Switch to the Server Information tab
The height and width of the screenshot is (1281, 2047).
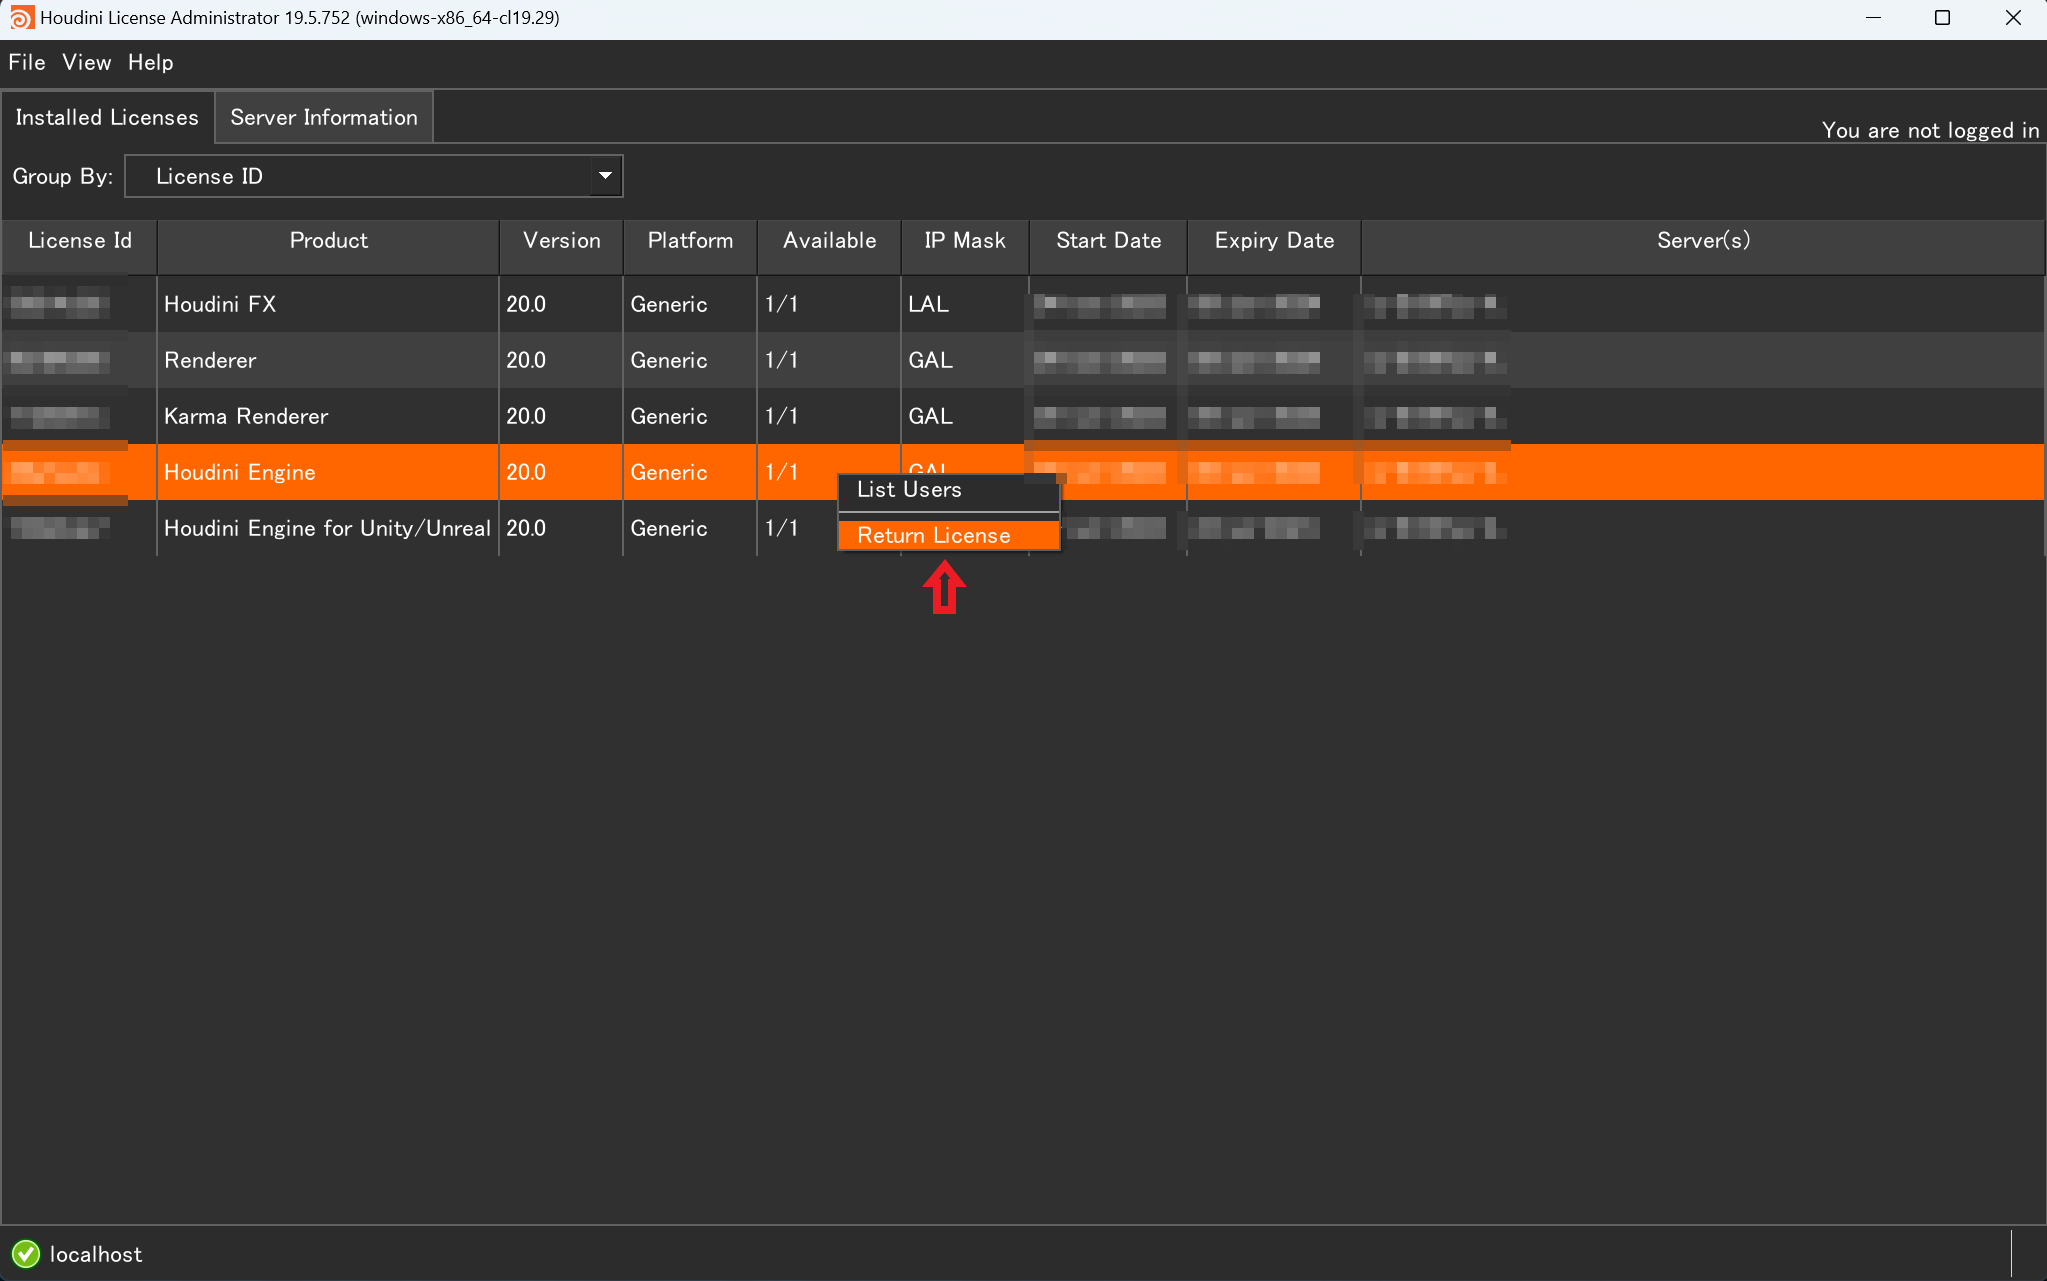pos(324,117)
